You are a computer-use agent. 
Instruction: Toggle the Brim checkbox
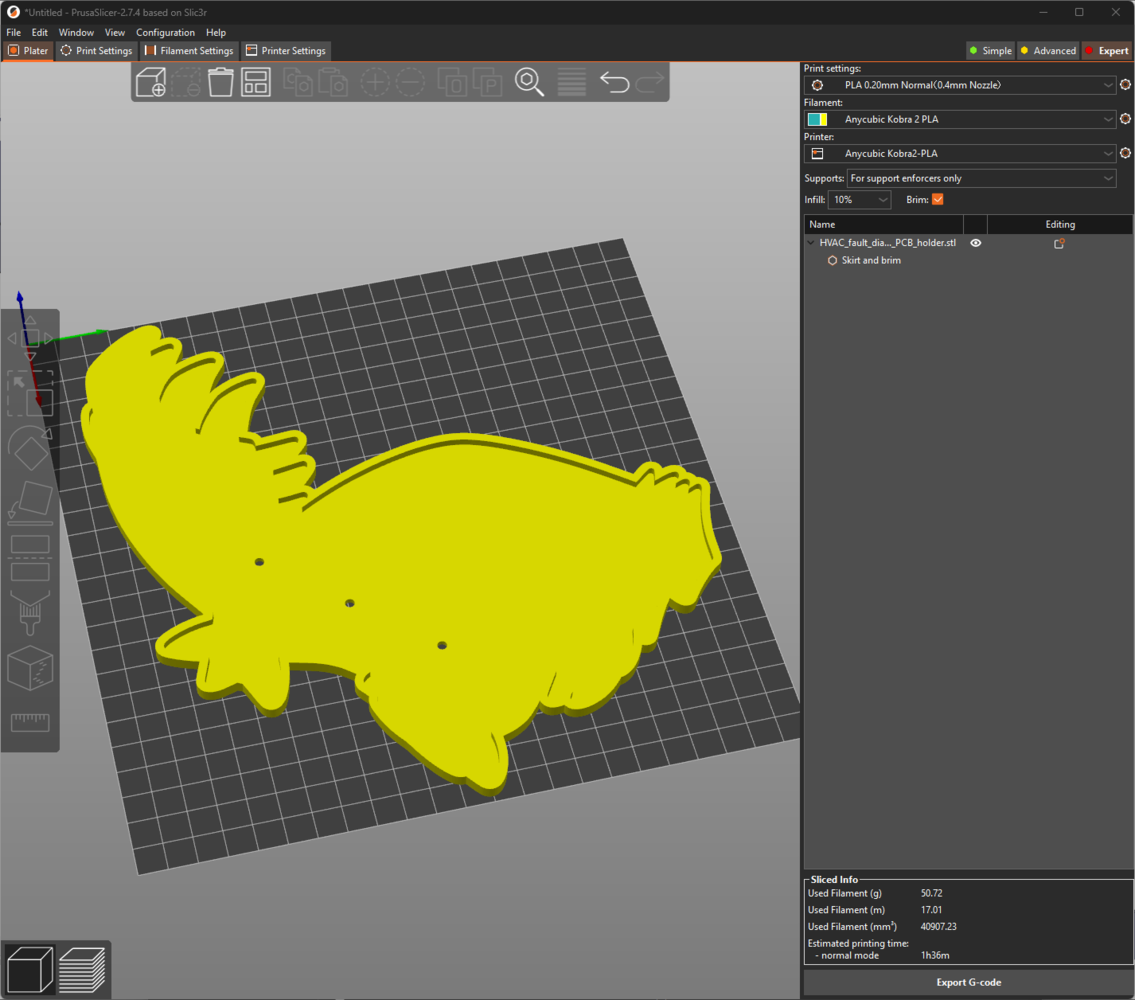(937, 200)
